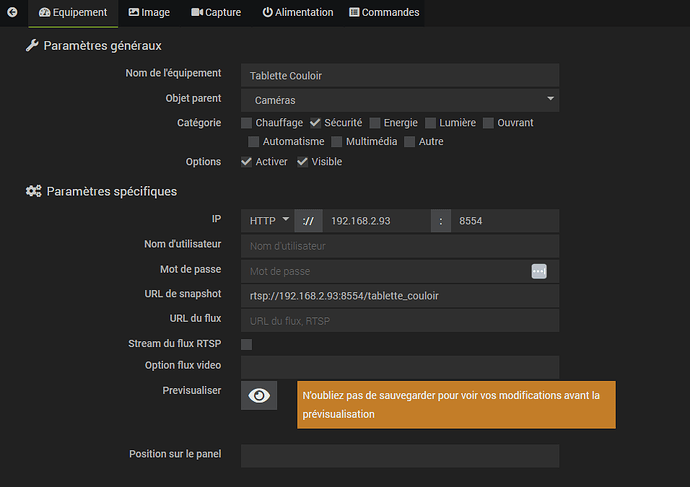Focus the Nom d'utilisateur input
Viewport: 690px width, 487px height.
click(x=400, y=246)
